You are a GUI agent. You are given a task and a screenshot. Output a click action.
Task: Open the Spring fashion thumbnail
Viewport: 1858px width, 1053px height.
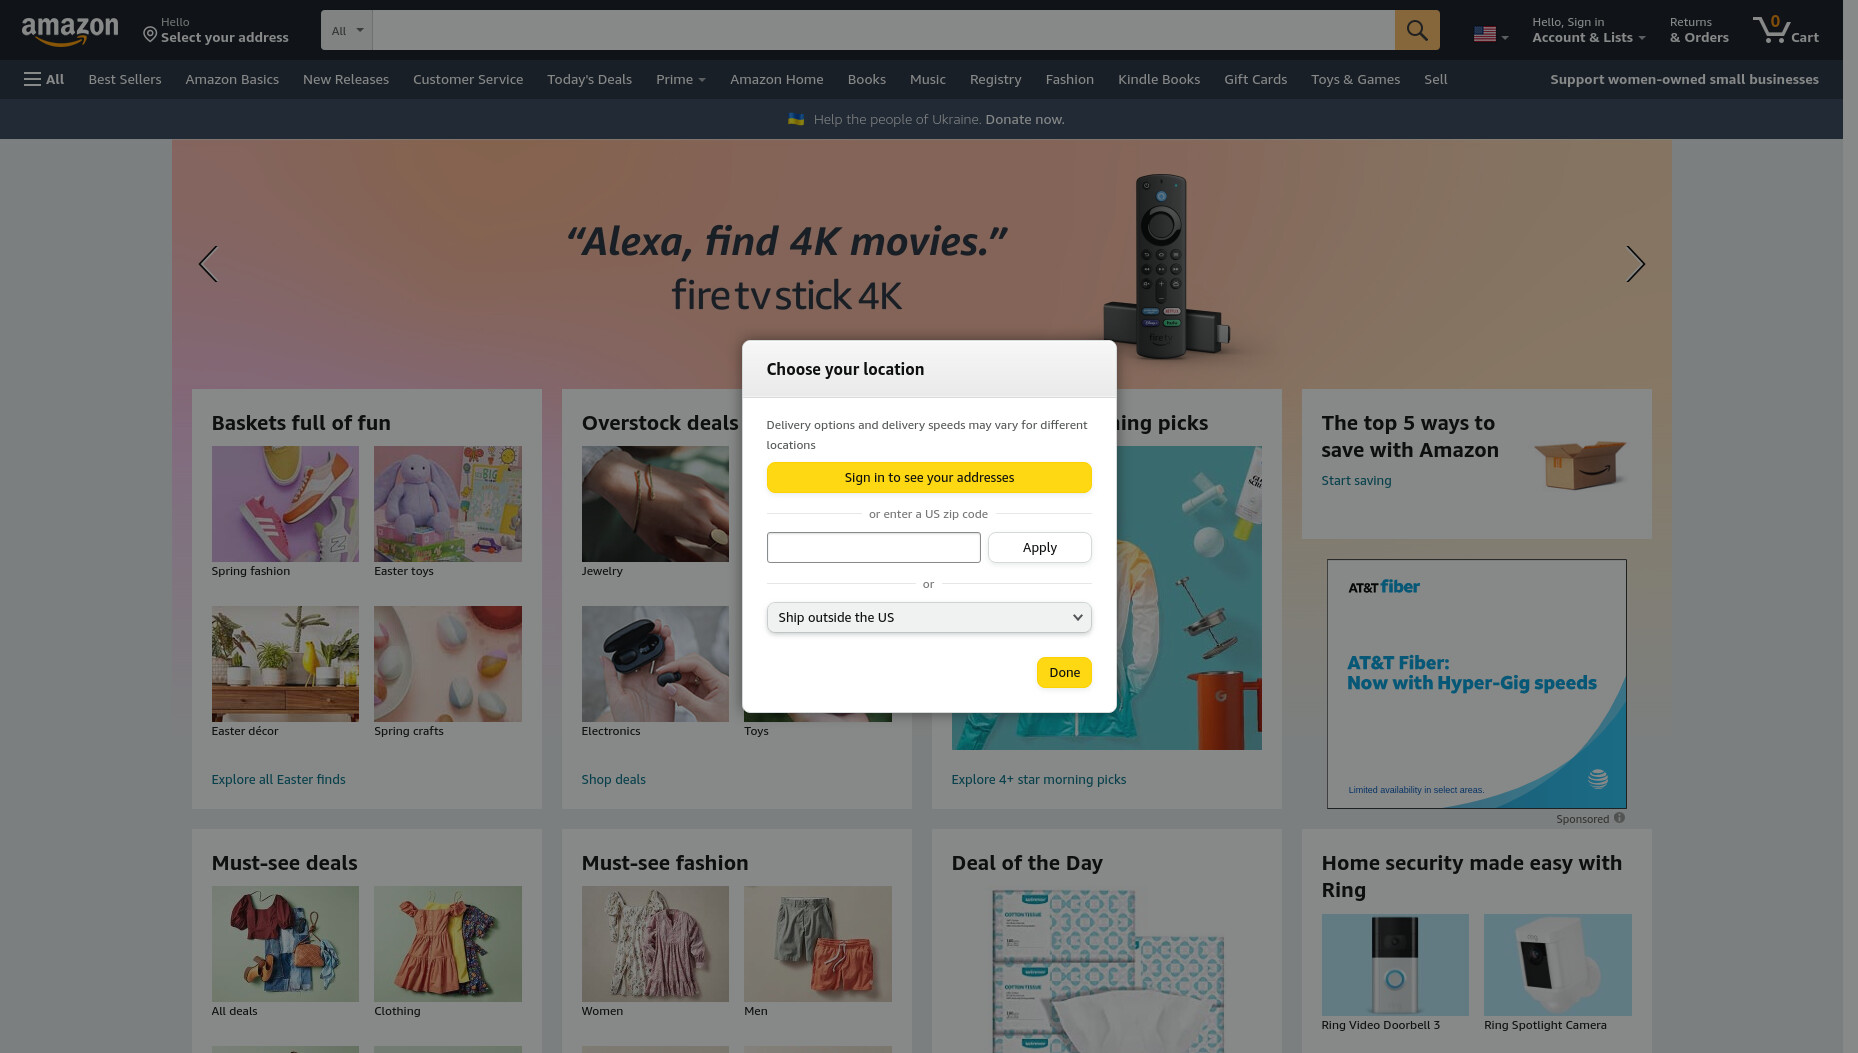click(285, 504)
